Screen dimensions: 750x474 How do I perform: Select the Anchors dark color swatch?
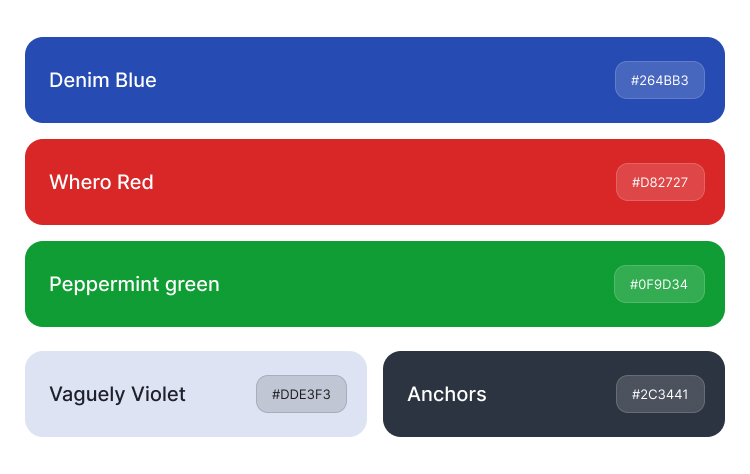554,394
